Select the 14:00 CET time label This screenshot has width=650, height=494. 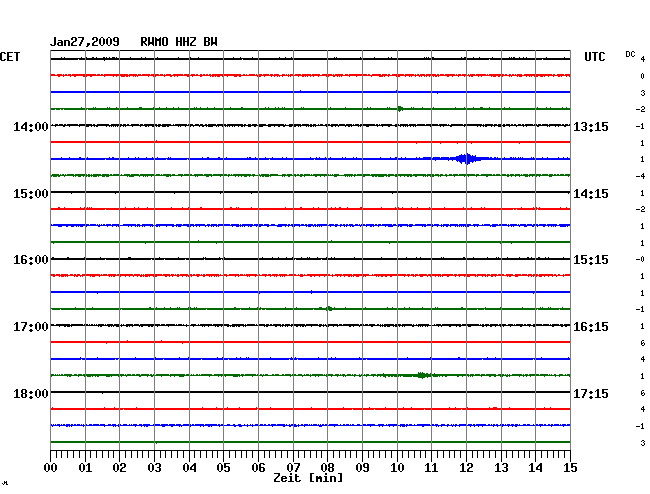(x=31, y=126)
